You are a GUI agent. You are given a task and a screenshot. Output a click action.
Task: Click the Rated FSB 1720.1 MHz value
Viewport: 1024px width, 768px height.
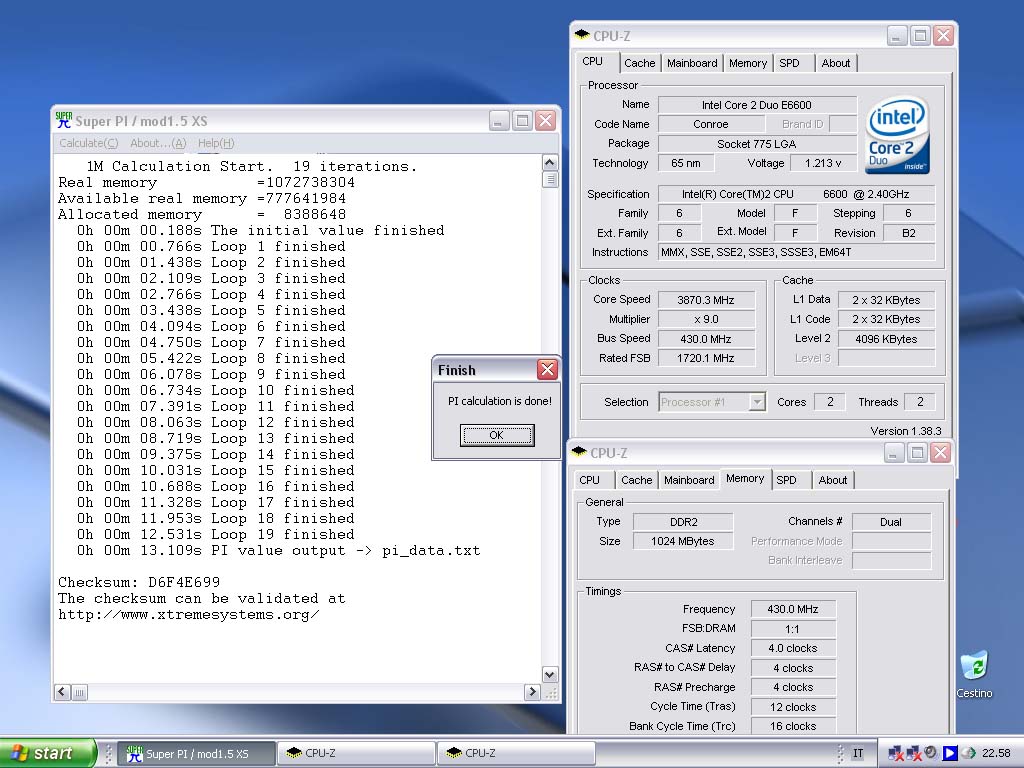click(706, 358)
